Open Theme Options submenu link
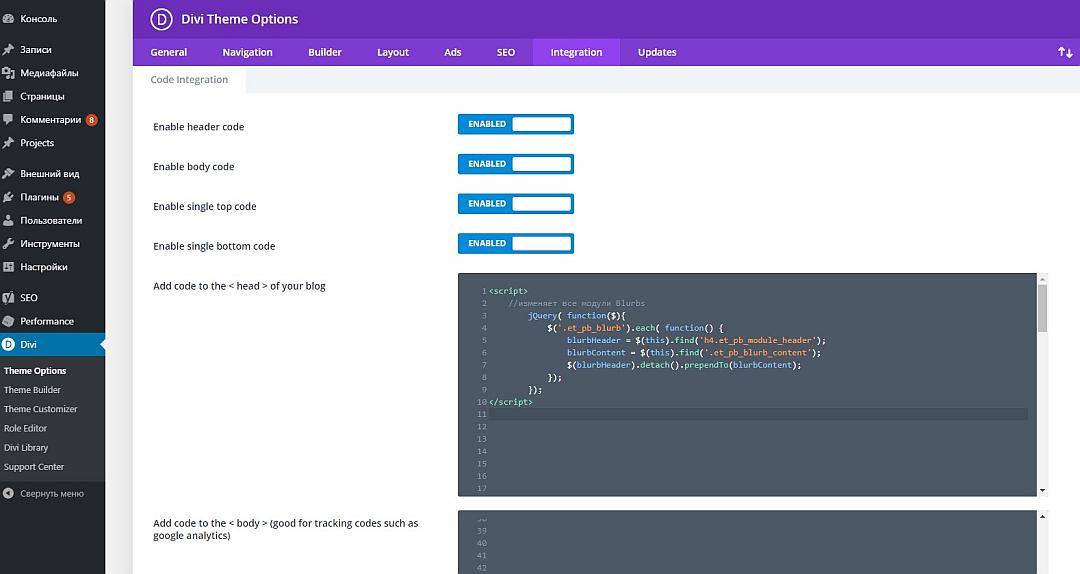 tap(35, 371)
